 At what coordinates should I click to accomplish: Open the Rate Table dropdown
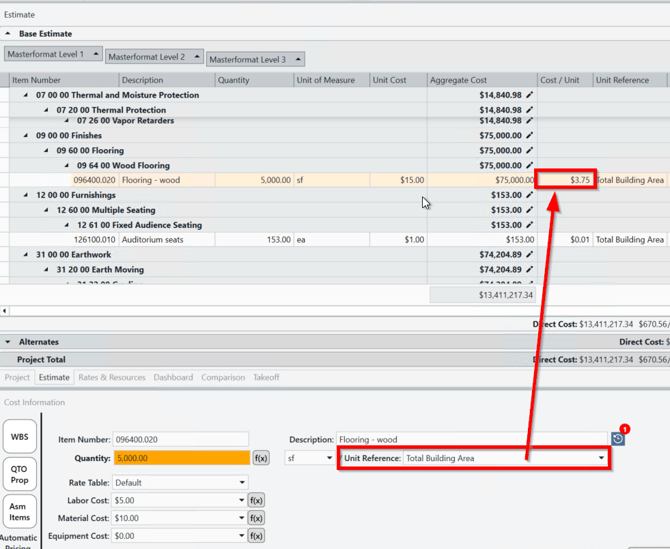pyautogui.click(x=242, y=482)
